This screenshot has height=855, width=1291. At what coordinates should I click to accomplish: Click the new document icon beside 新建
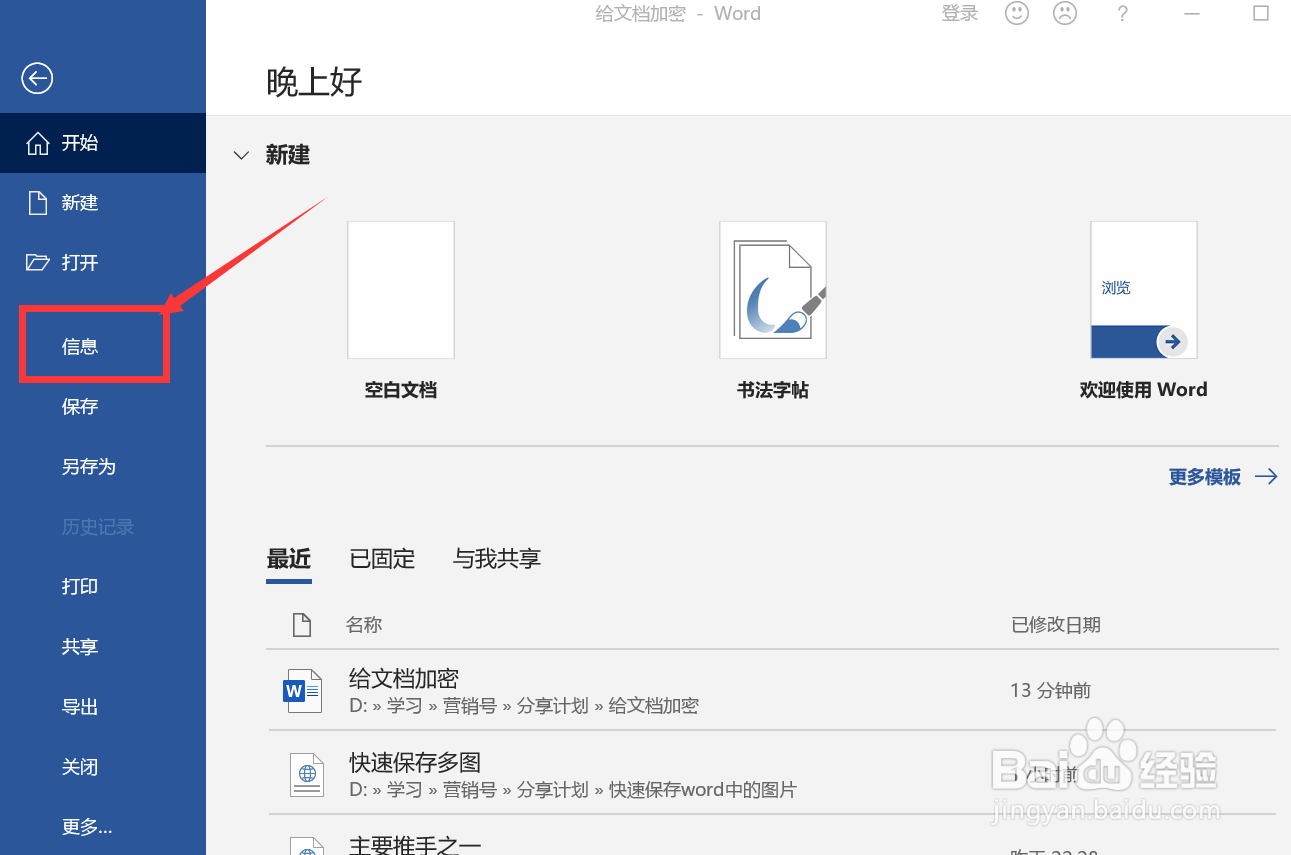coord(37,203)
